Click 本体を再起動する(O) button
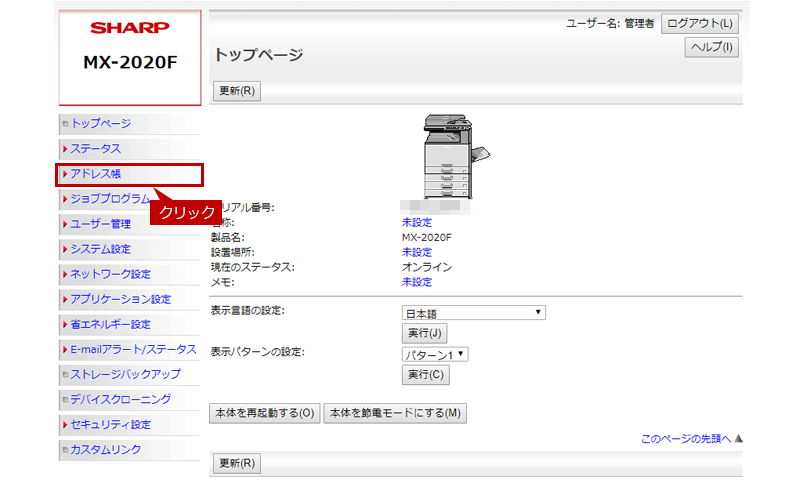 (265, 413)
